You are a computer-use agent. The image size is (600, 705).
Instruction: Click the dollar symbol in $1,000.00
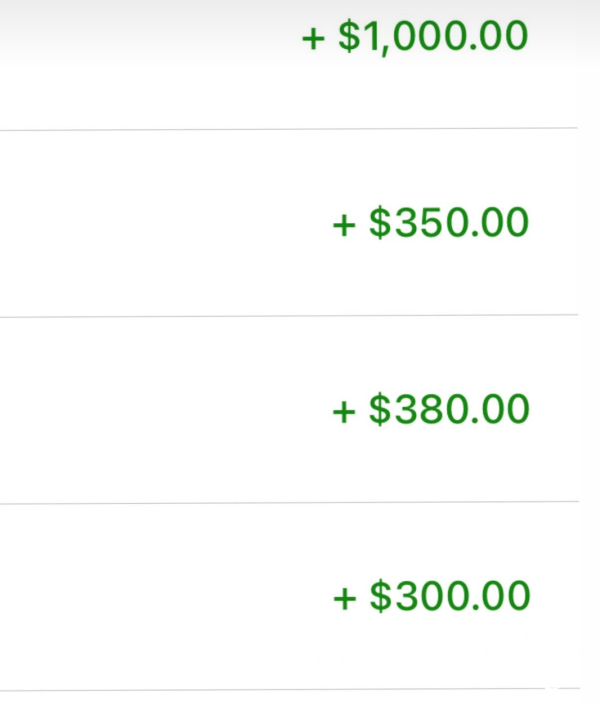tap(349, 37)
